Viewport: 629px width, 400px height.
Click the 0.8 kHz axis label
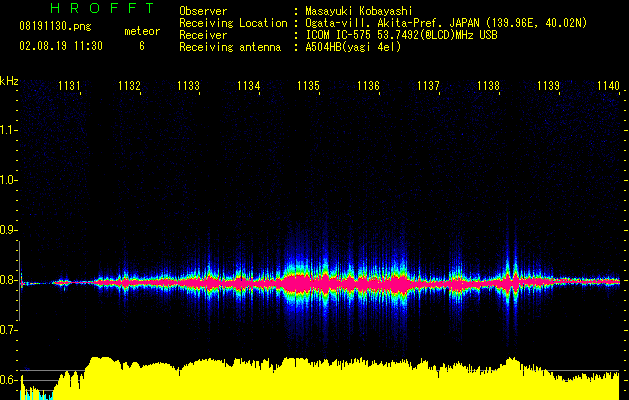point(7,280)
